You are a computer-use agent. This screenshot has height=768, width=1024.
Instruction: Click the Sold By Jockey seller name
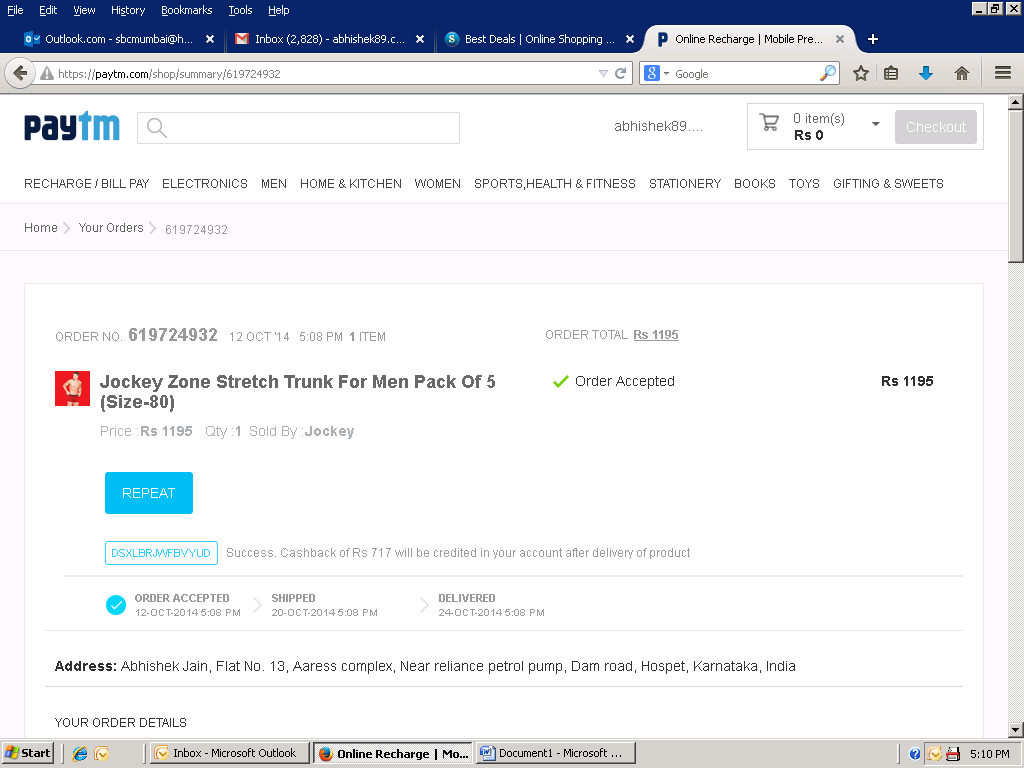[329, 432]
